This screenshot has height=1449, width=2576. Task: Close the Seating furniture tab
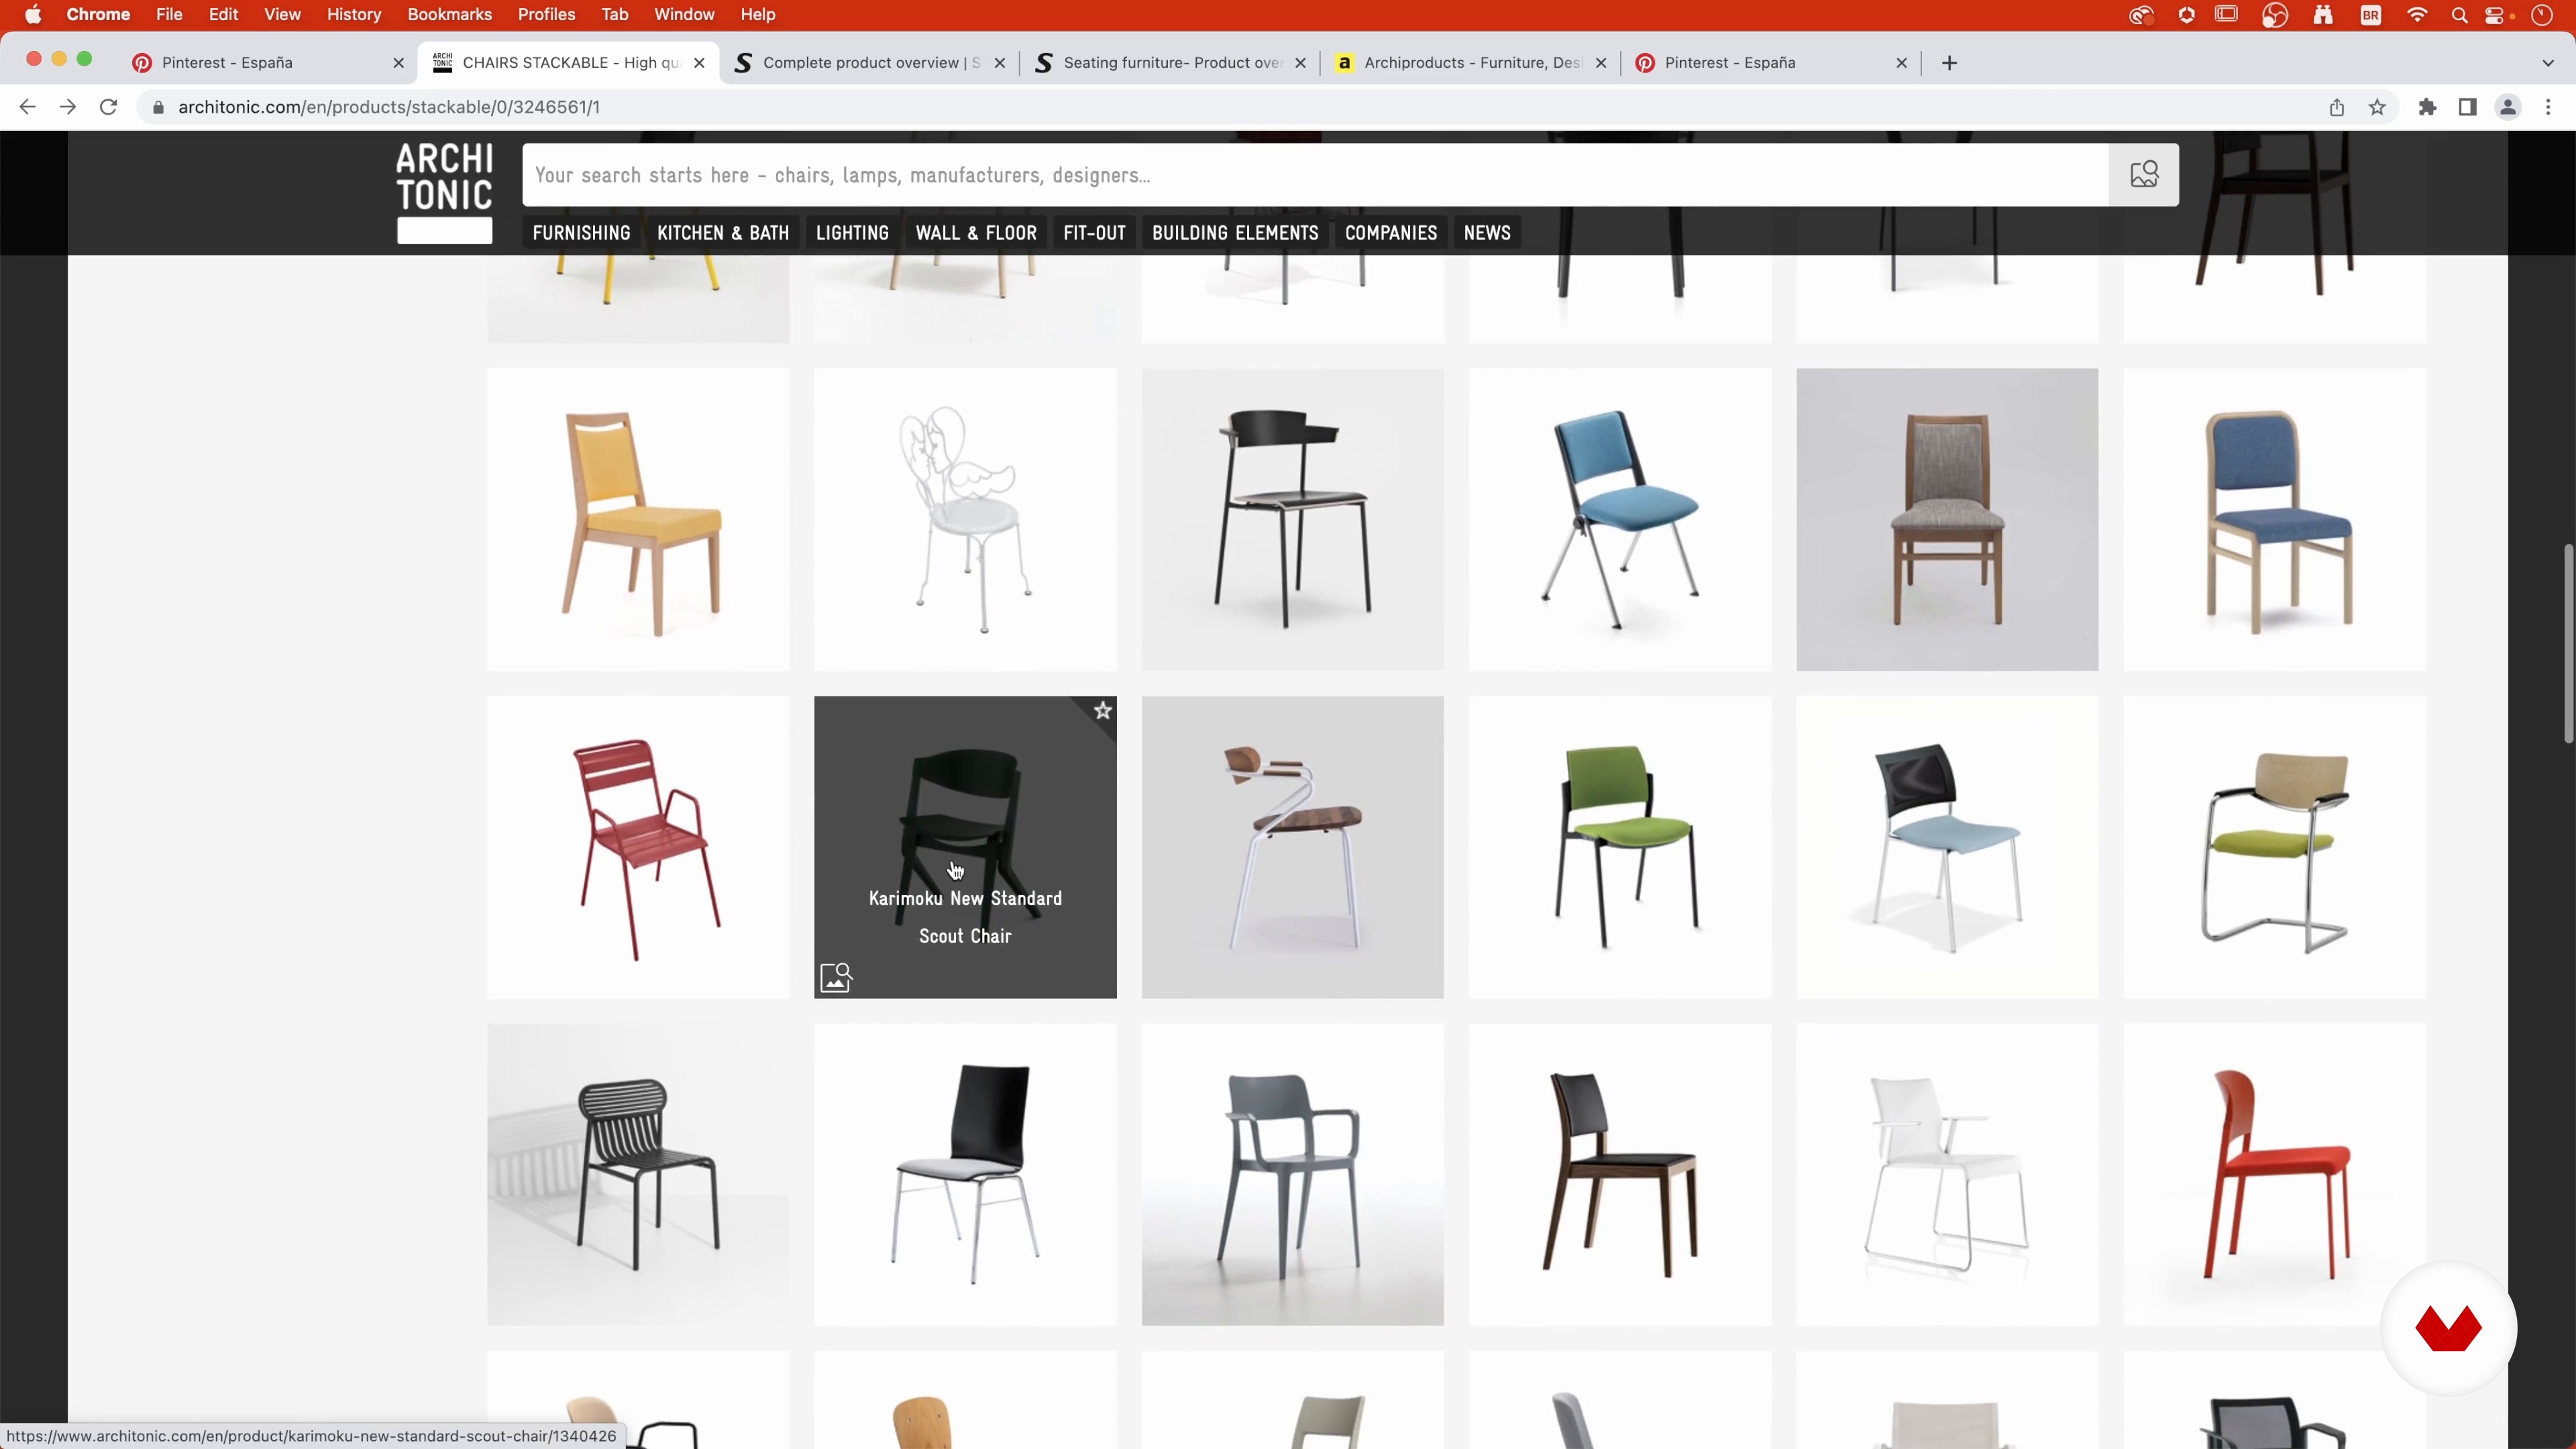1300,63
